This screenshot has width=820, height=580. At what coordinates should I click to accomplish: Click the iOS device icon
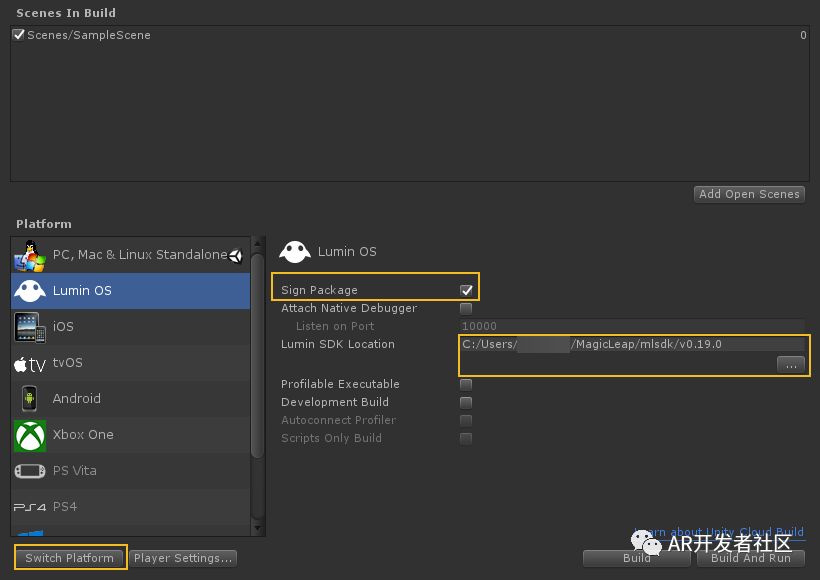click(30, 327)
